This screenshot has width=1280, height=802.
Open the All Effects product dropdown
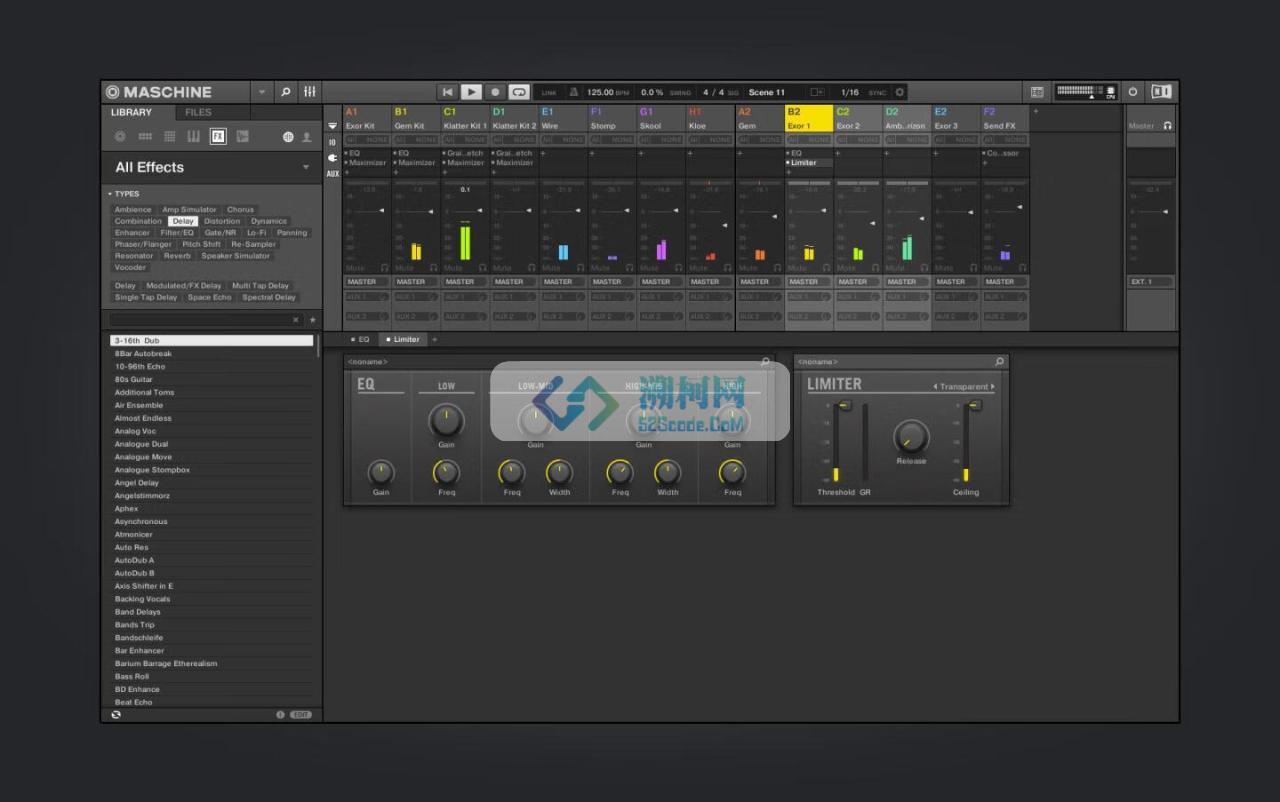[306, 167]
